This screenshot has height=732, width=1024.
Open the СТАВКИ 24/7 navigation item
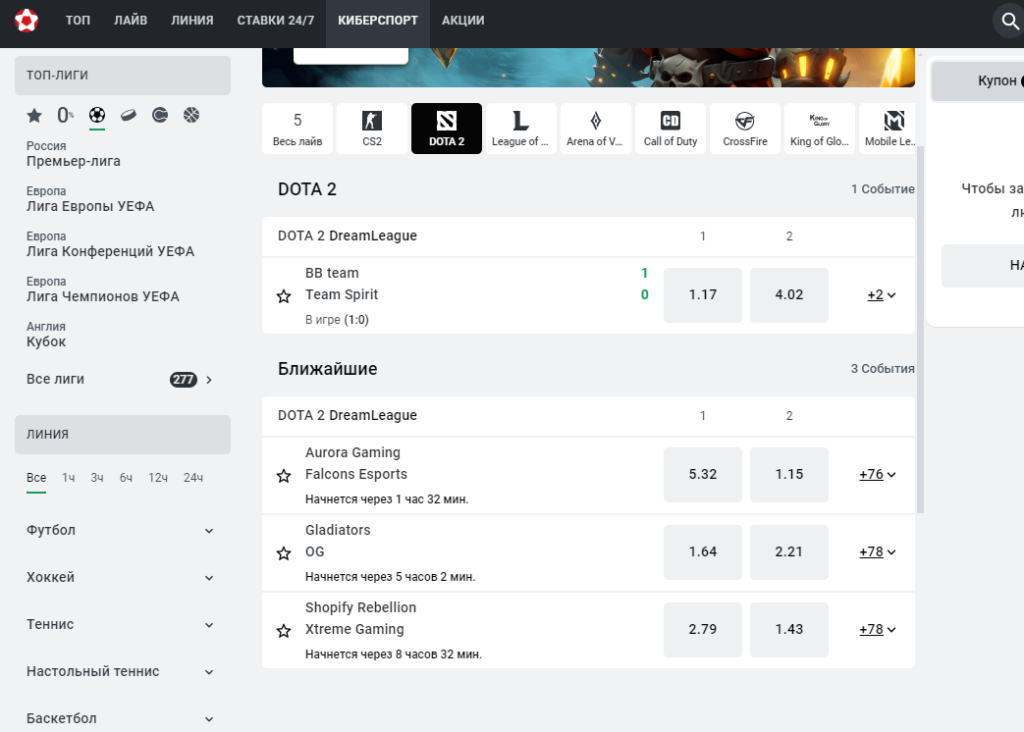pos(276,20)
